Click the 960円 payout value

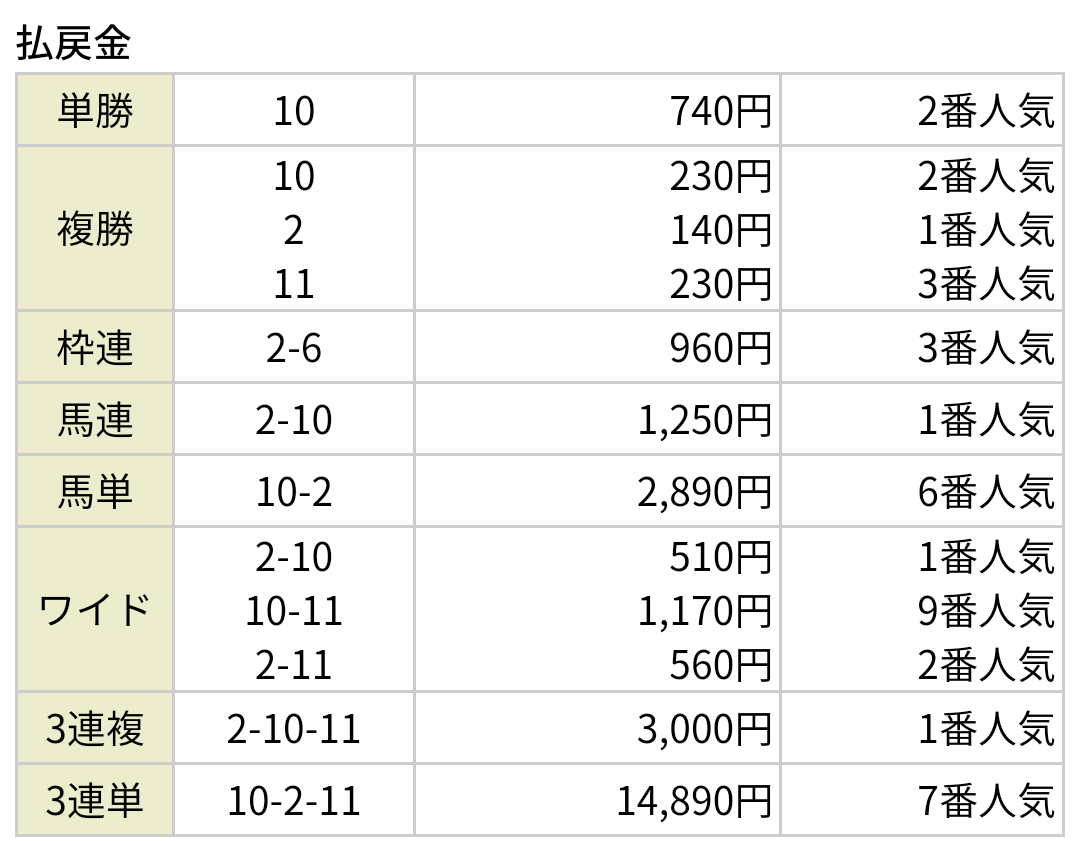(x=720, y=349)
